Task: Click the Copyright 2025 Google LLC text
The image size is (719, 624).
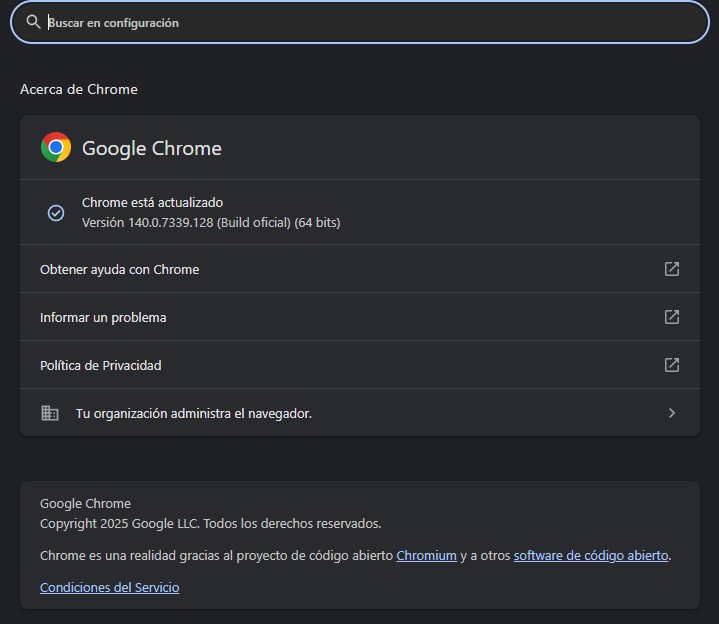Action: pyautogui.click(x=210, y=523)
